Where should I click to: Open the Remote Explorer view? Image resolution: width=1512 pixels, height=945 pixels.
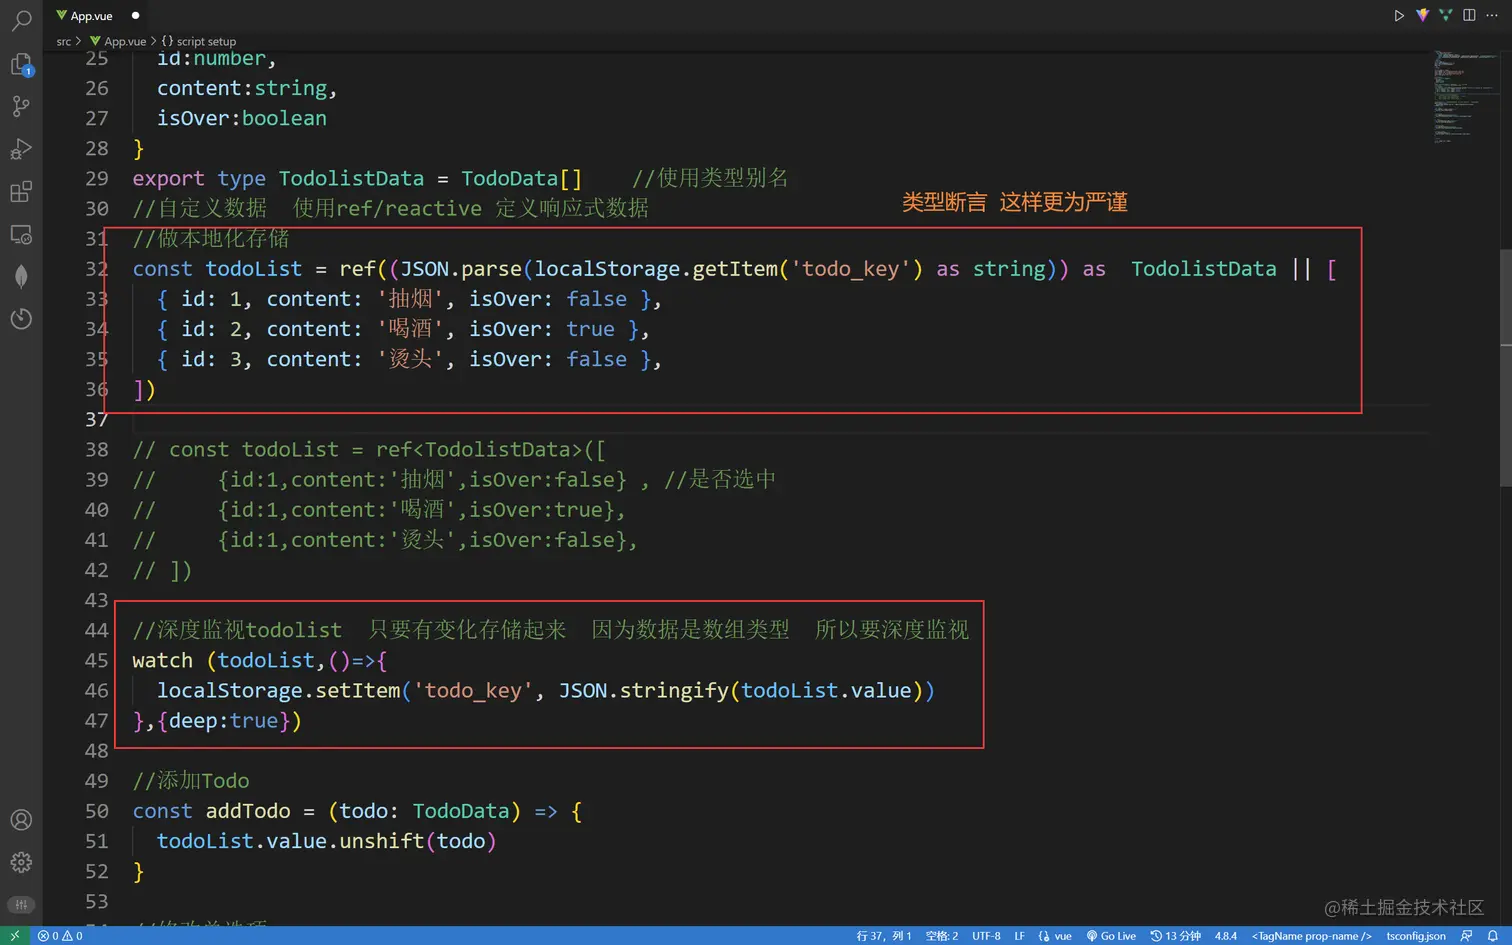click(21, 234)
